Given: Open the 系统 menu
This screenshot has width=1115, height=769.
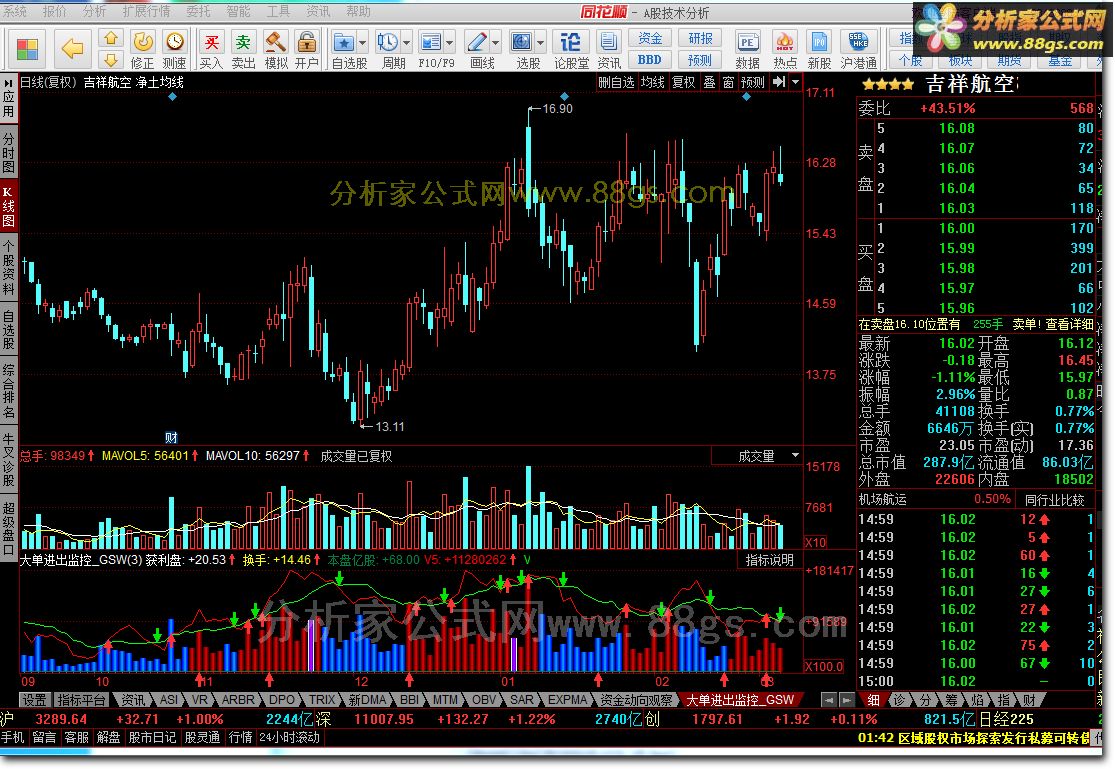Looking at the screenshot, I should [14, 11].
